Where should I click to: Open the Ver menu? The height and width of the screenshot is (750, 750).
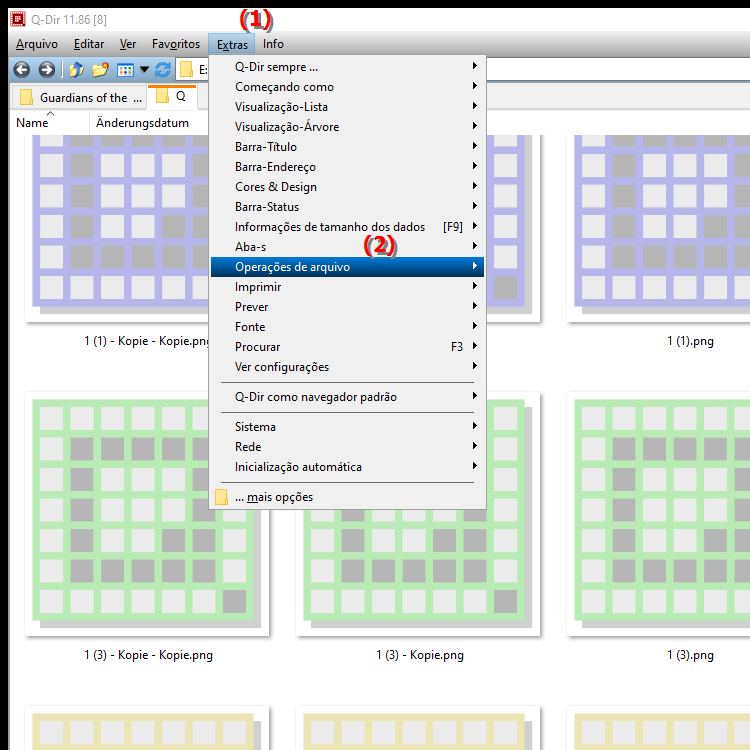[x=128, y=44]
